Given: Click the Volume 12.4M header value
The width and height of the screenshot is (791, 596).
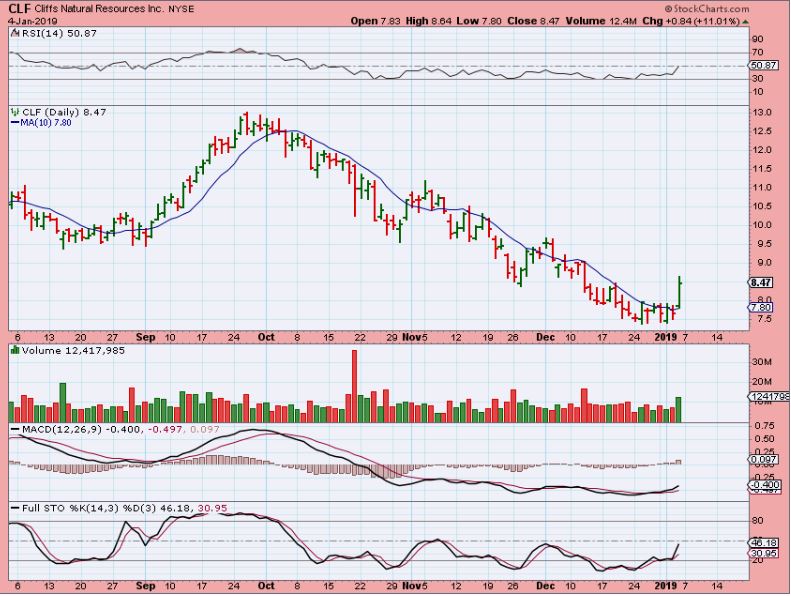Looking at the screenshot, I should [x=601, y=21].
